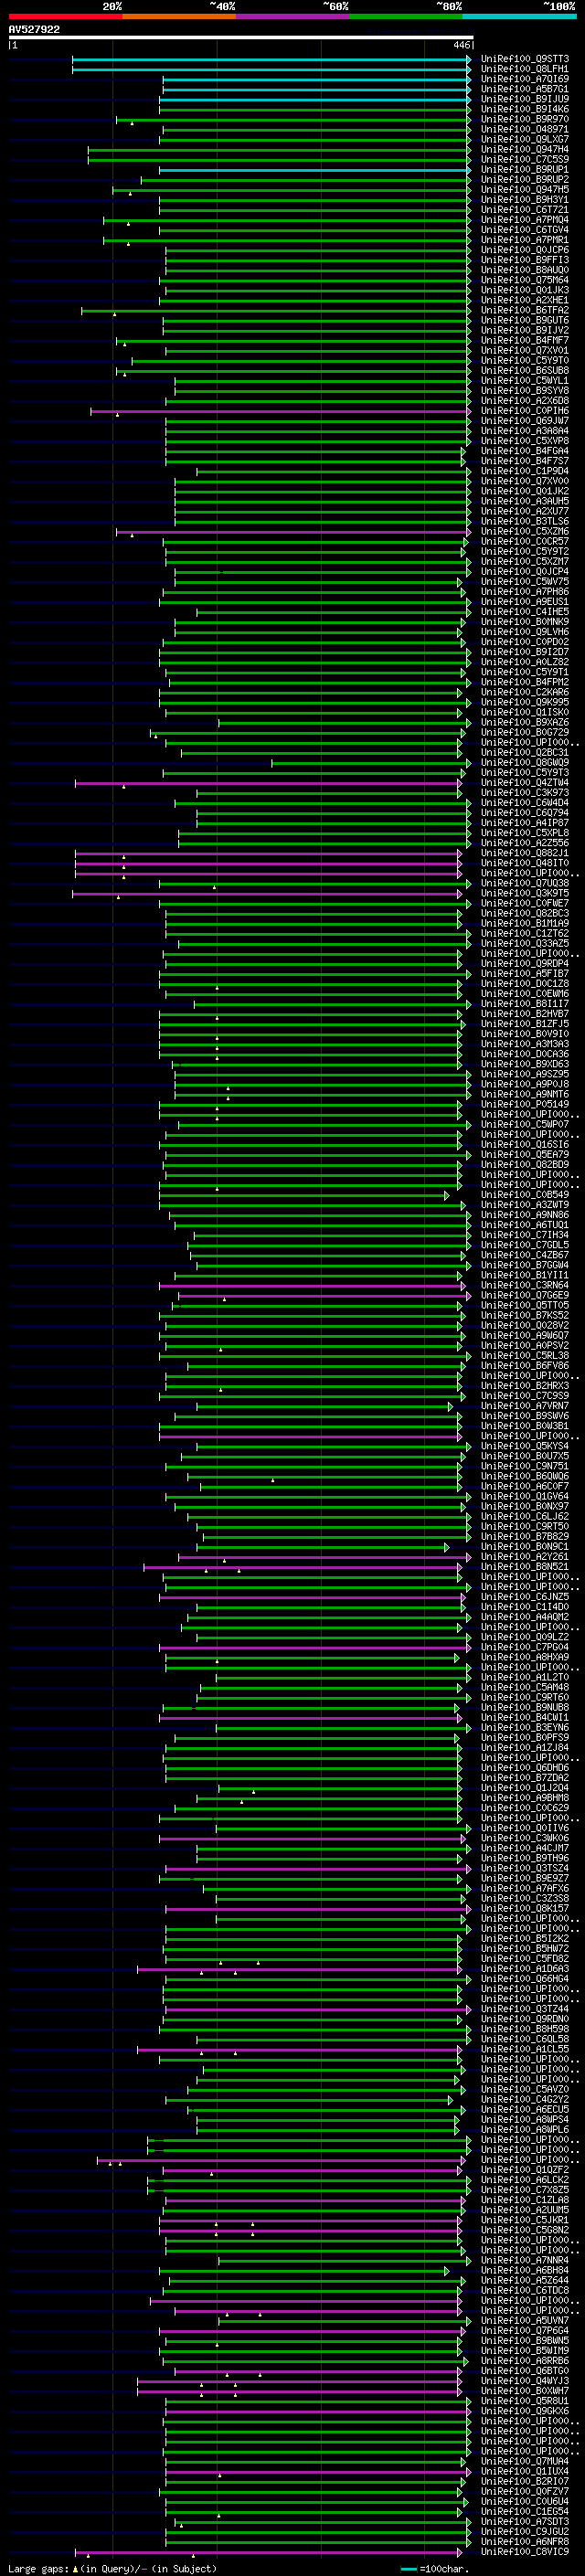Select hit label UniRef100_A7Q169
The height and width of the screenshot is (2576, 585).
524,79
